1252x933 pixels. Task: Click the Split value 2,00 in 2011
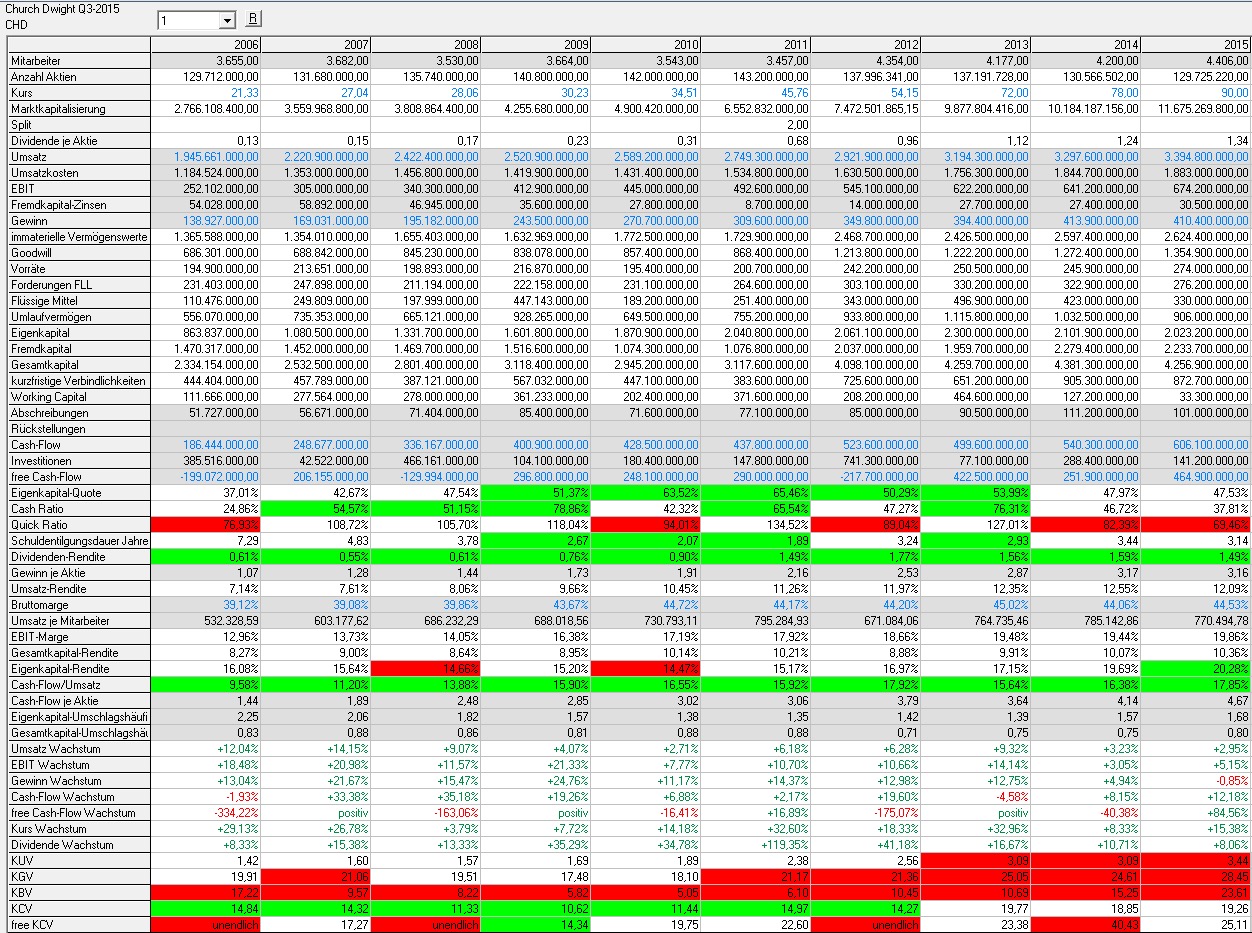(755, 125)
